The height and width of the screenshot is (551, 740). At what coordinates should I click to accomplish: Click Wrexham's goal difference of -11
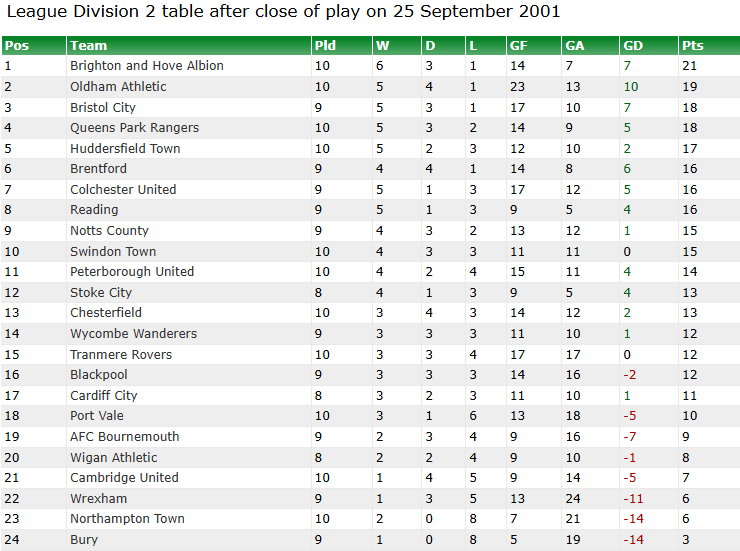633,499
